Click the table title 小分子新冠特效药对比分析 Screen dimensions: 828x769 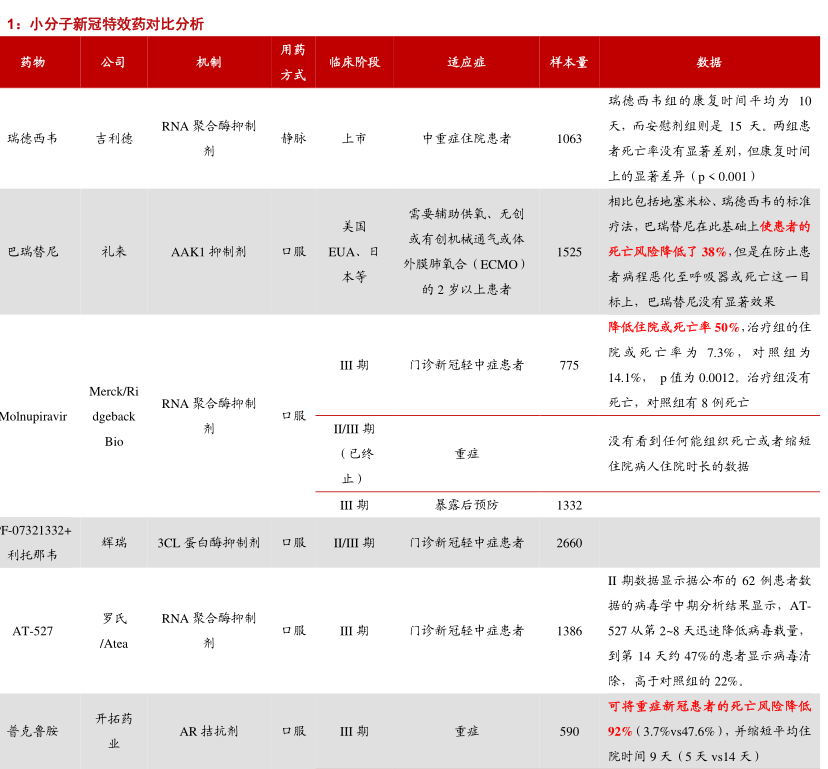pyautogui.click(x=116, y=24)
